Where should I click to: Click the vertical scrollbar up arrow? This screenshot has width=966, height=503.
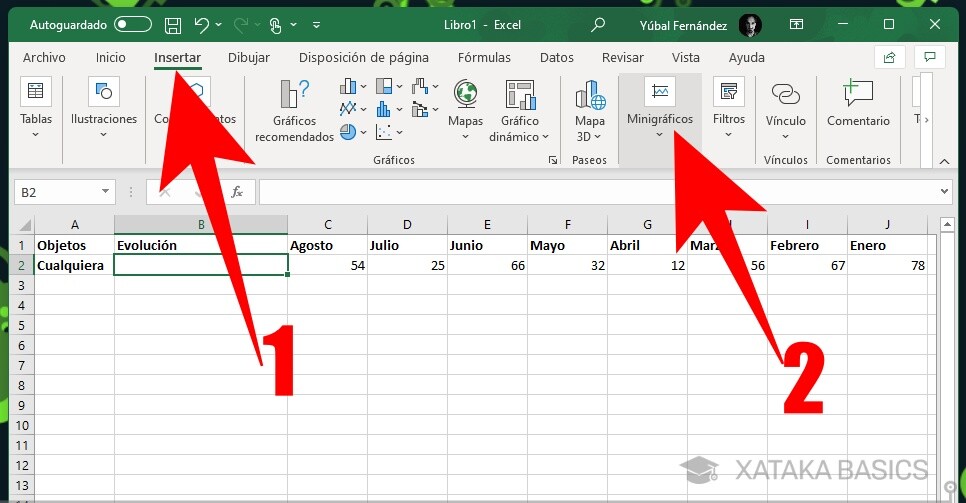coord(948,224)
